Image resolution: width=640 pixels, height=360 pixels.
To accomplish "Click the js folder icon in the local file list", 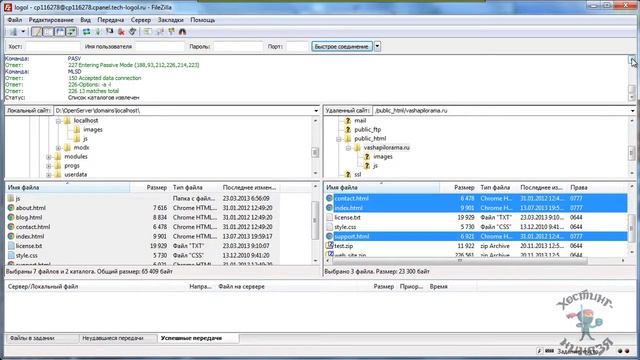I will [11, 198].
